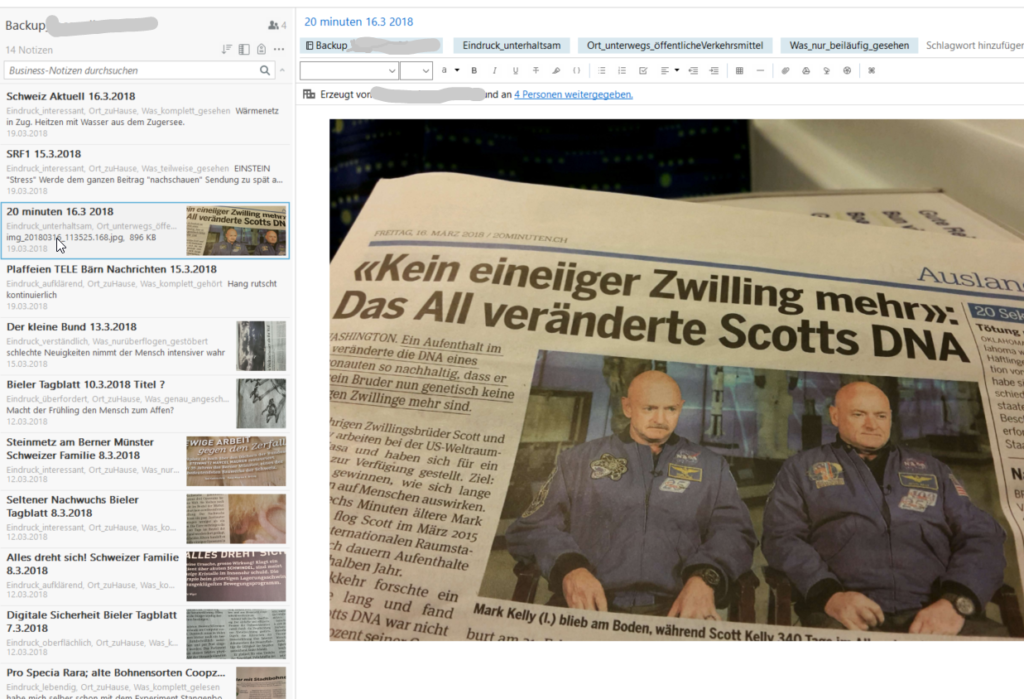Open the 4 Personen weitergegeben link
Viewport: 1024px width, 699px height.
pos(573,94)
